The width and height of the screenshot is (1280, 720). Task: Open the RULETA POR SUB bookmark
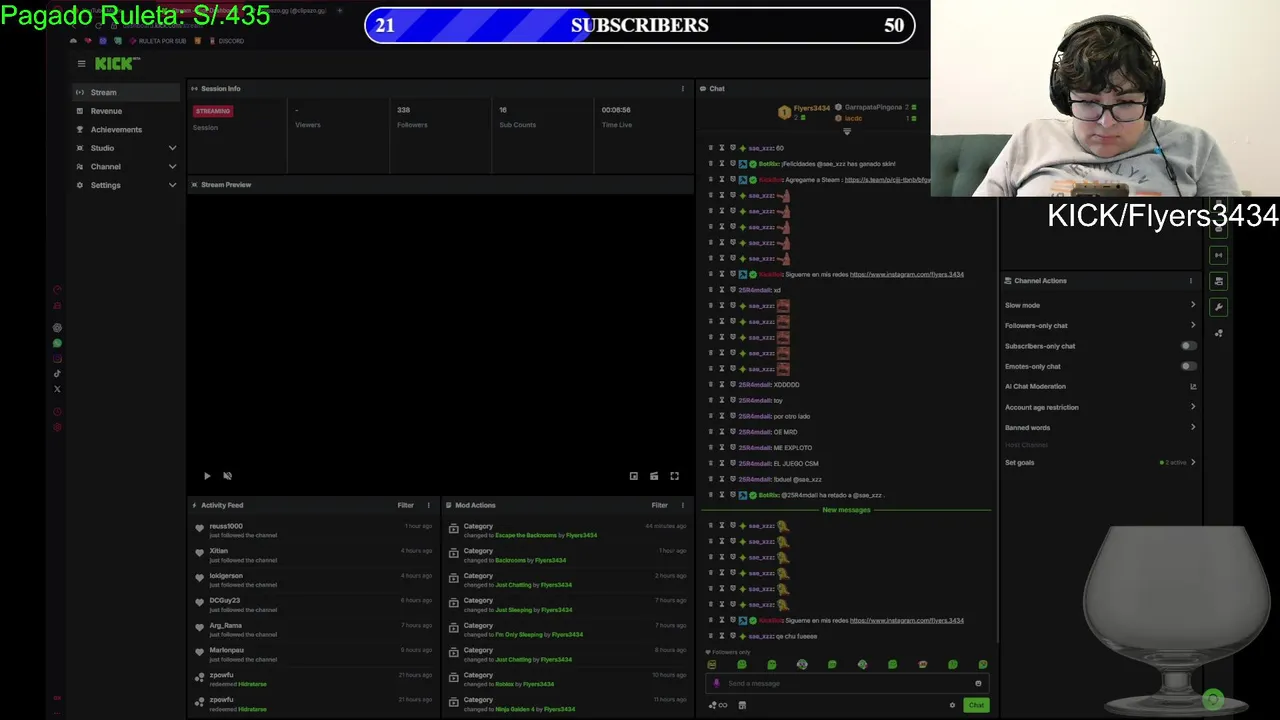coord(157,41)
